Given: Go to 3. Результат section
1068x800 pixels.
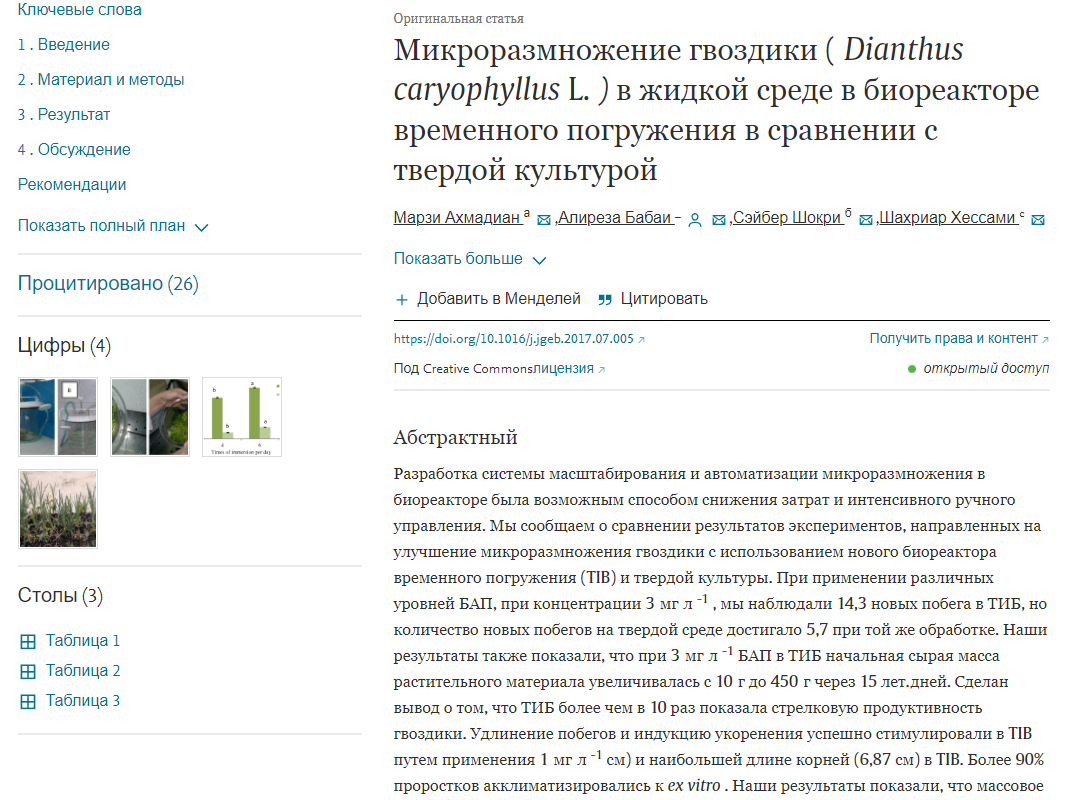Looking at the screenshot, I should [x=64, y=114].
